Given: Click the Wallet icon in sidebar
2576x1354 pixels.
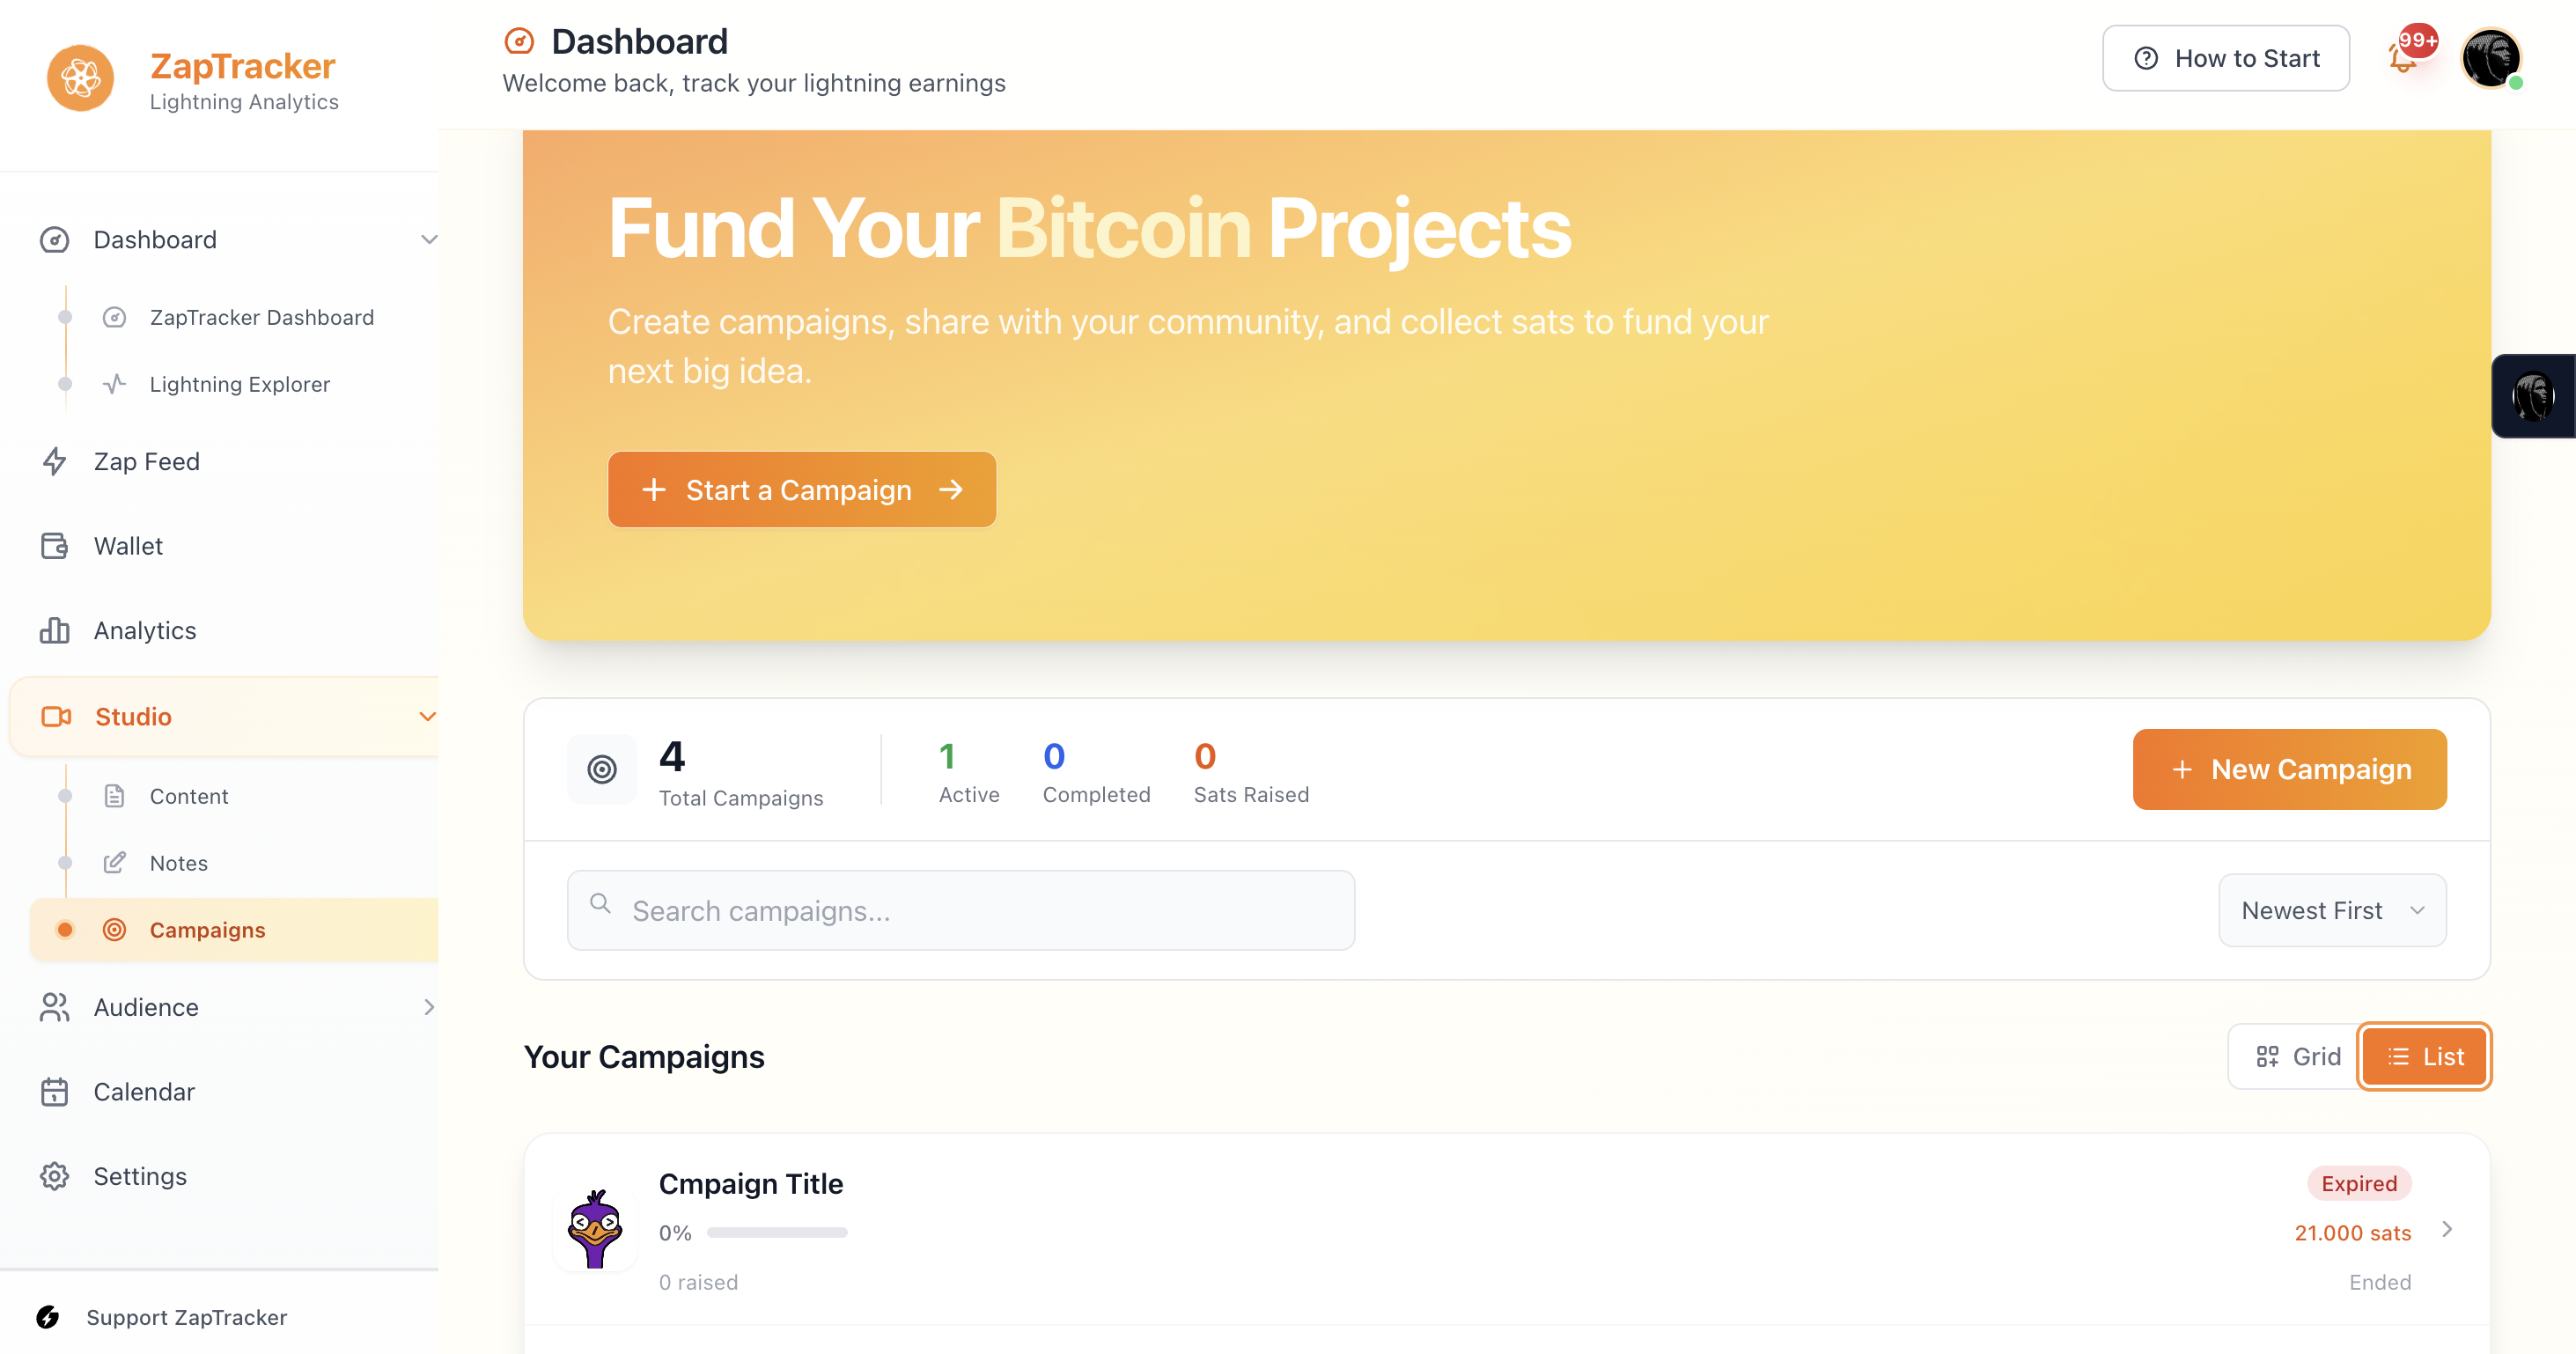Looking at the screenshot, I should pos(54,546).
